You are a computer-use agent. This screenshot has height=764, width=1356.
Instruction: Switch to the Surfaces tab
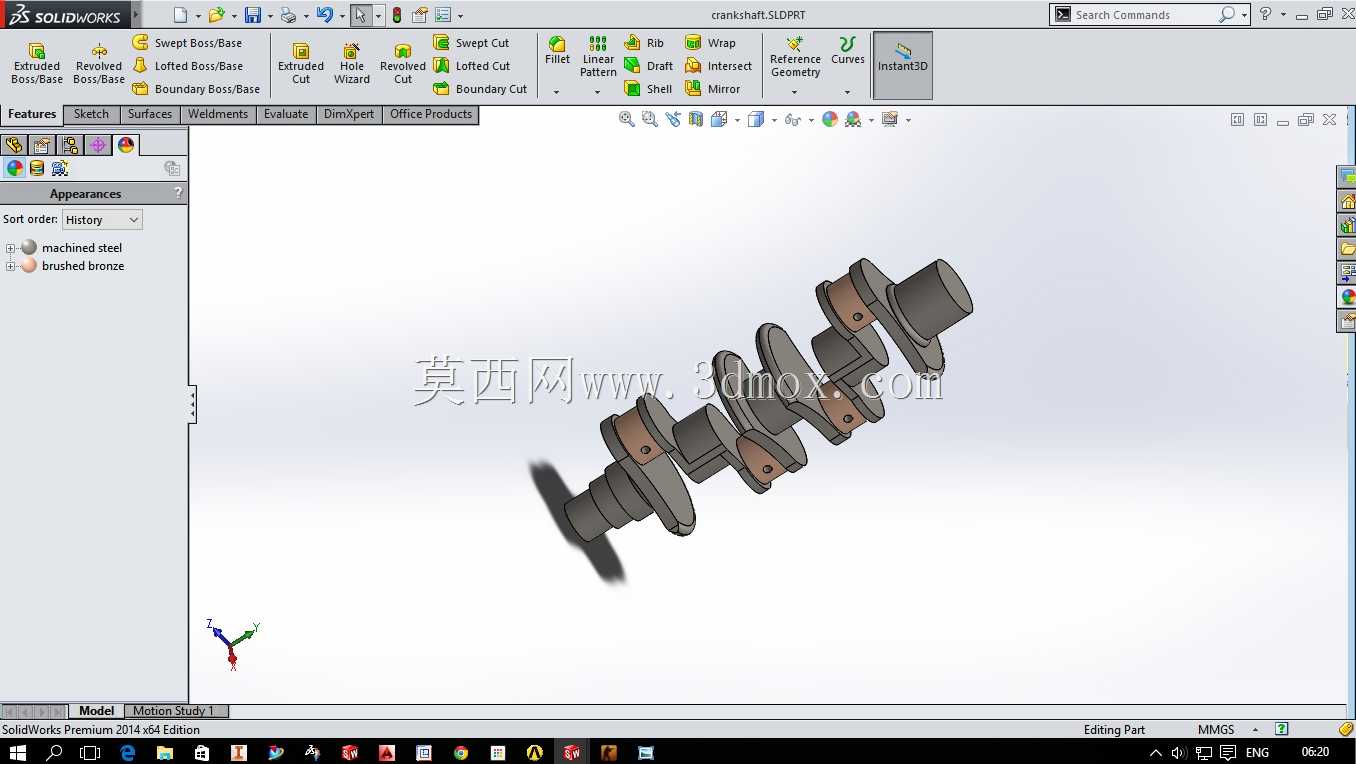click(150, 115)
